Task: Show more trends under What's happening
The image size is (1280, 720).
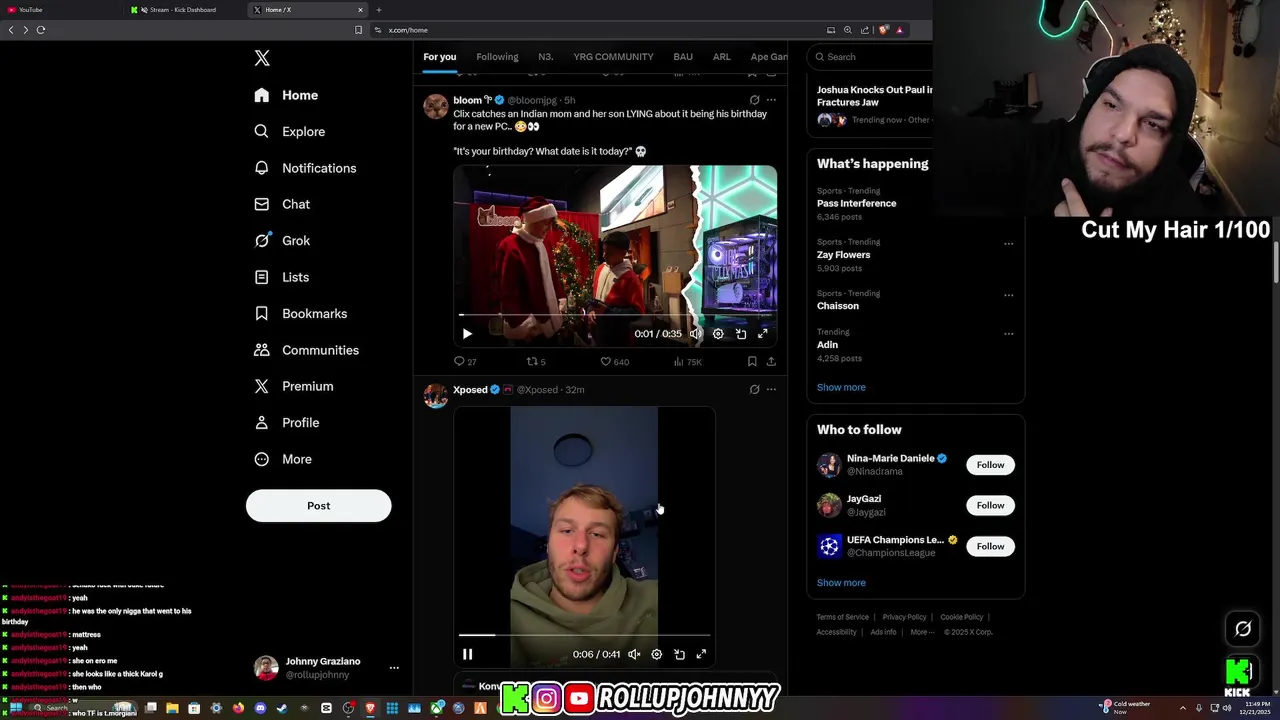Action: [841, 387]
